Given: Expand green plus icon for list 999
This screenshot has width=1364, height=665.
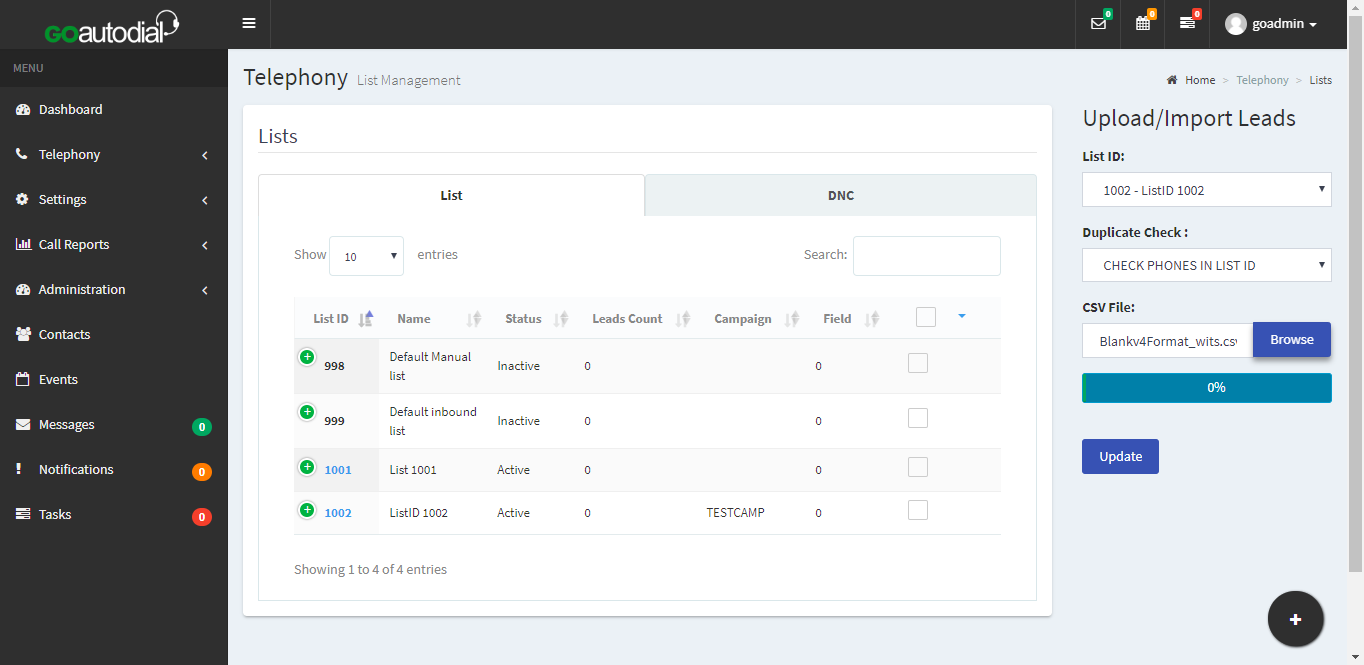Looking at the screenshot, I should pos(307,411).
